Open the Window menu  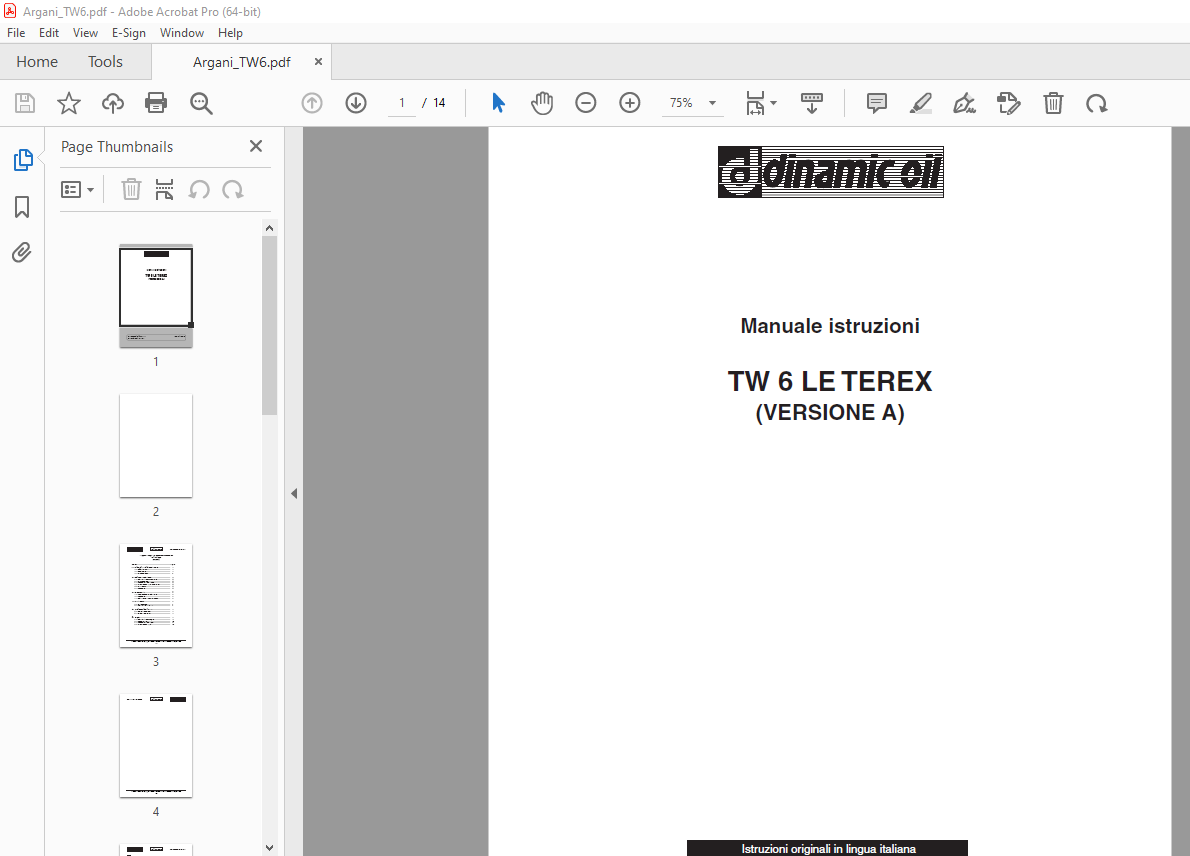181,33
